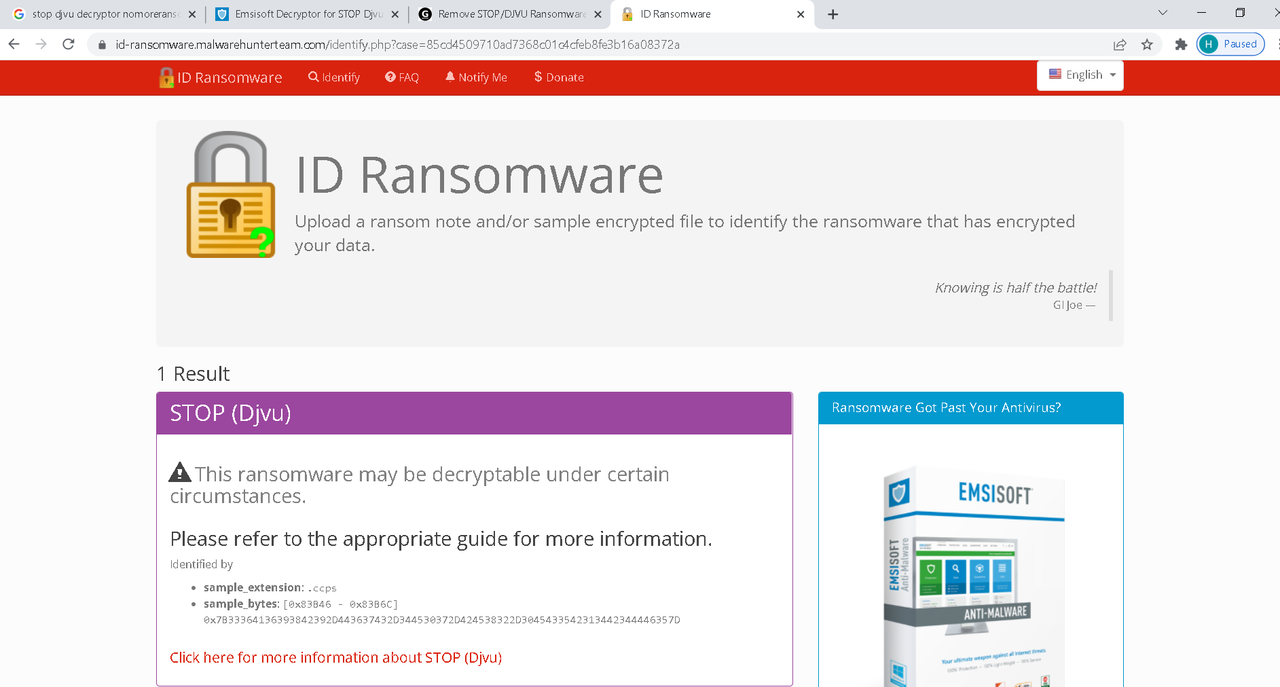The height and width of the screenshot is (687, 1280).
Task: Click the sample_bytes hex value line
Action: [441, 620]
